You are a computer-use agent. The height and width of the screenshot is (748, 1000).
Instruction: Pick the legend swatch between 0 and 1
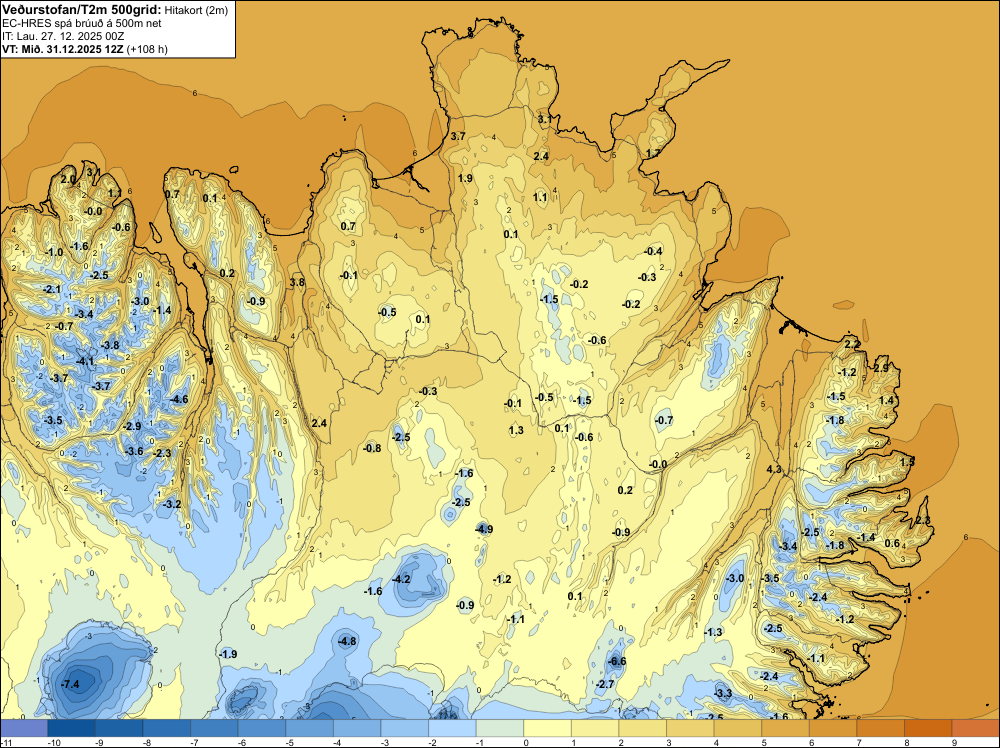[548, 728]
